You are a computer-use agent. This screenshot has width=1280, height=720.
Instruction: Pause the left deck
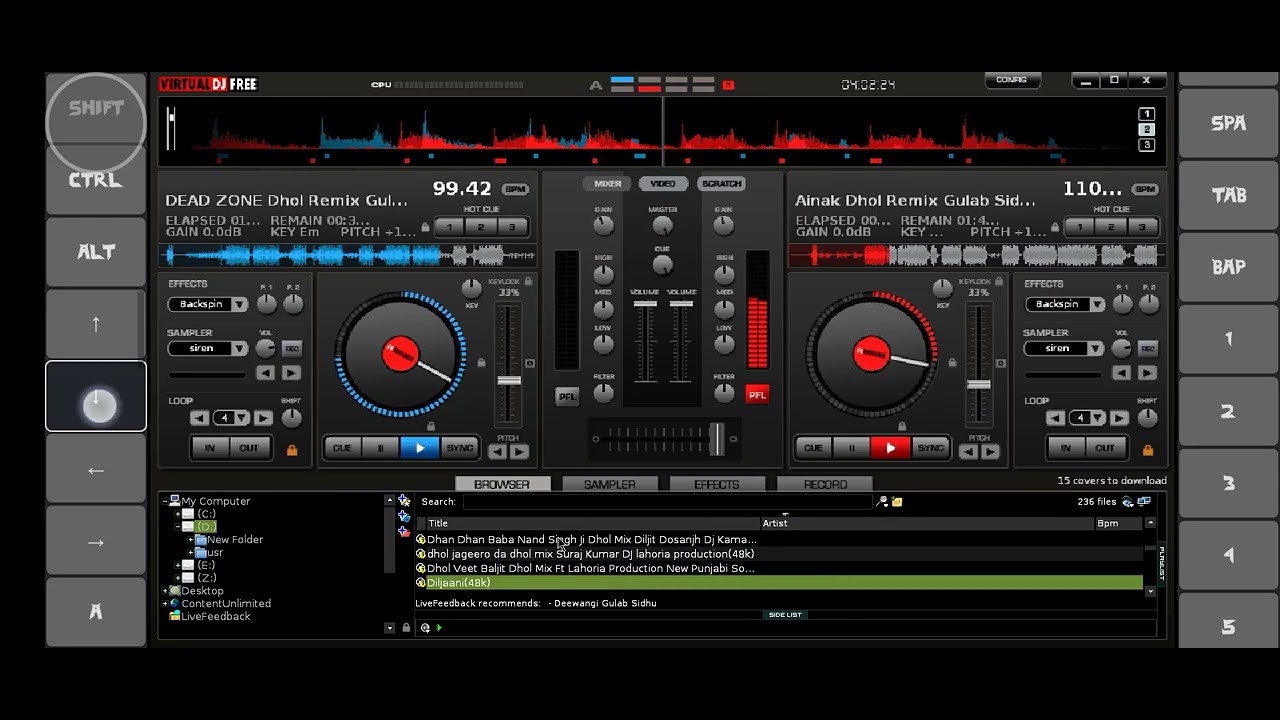pyautogui.click(x=380, y=448)
